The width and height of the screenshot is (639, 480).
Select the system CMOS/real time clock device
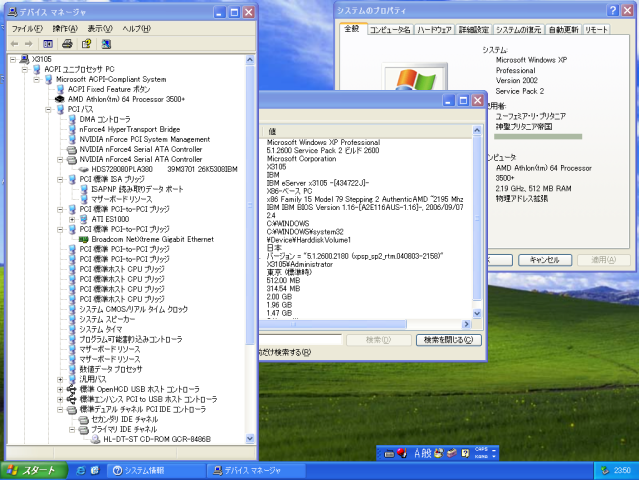133,309
